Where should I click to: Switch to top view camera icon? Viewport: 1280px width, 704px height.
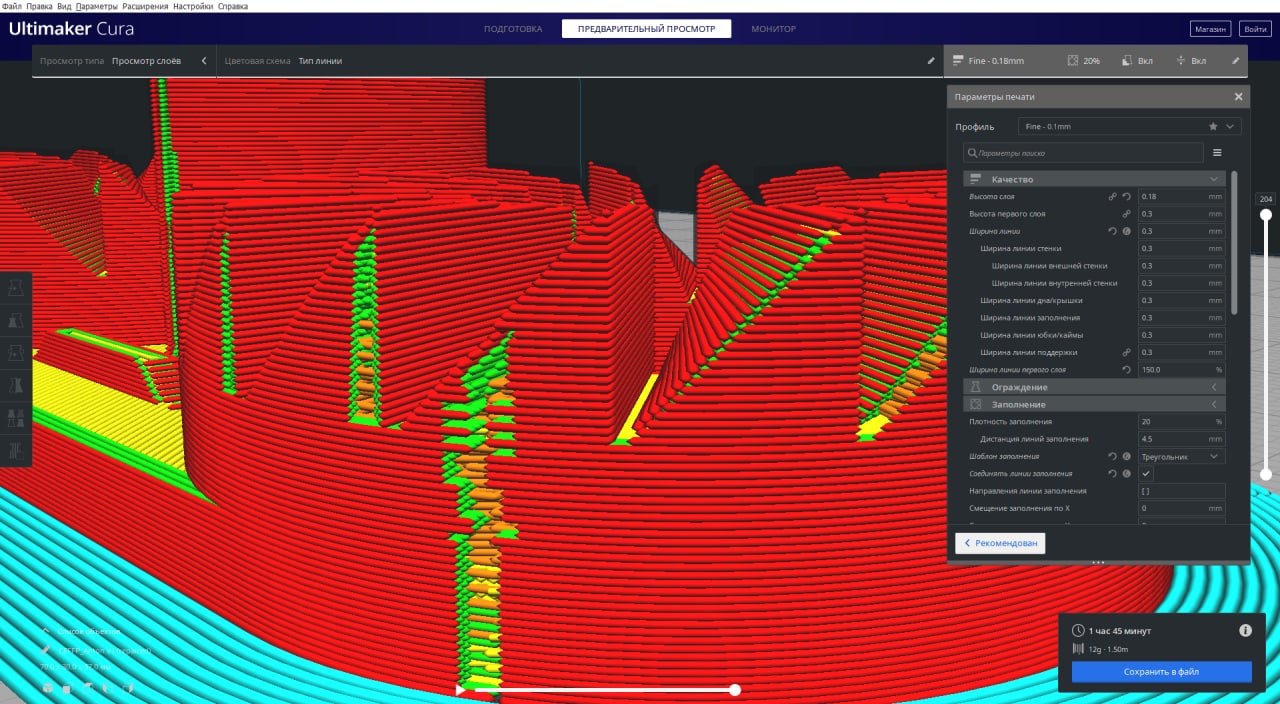[x=88, y=688]
